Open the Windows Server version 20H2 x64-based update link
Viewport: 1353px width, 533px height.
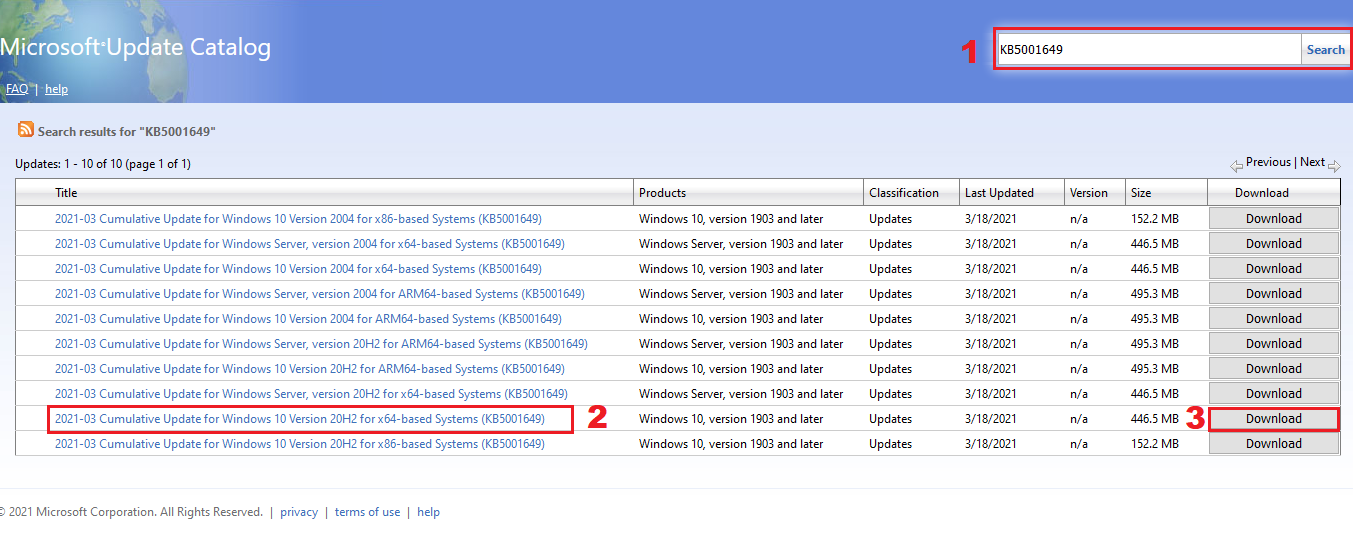pos(311,394)
